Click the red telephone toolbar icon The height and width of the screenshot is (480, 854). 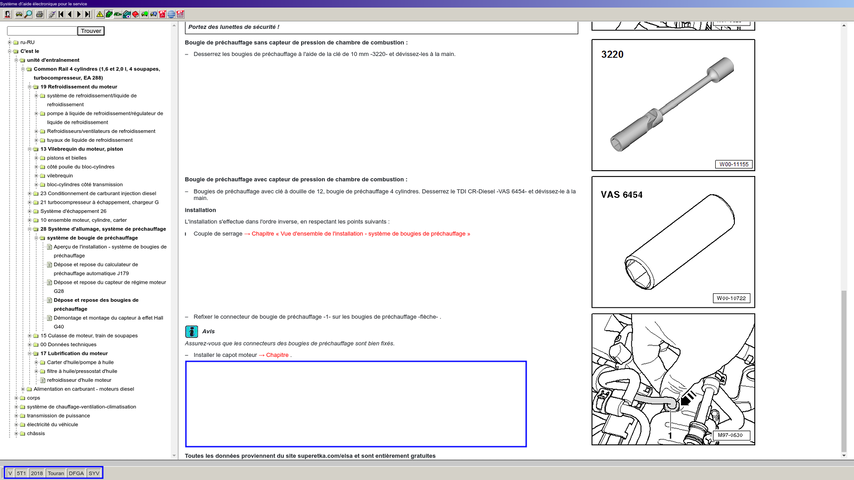click(x=162, y=14)
